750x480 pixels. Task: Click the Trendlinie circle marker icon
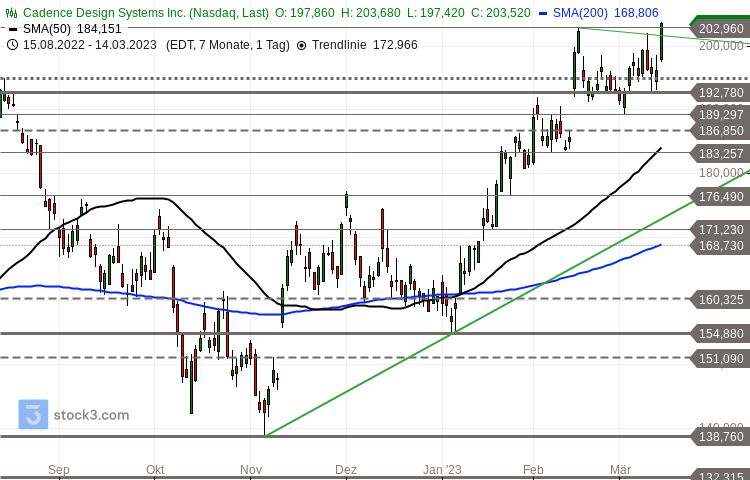(301, 45)
